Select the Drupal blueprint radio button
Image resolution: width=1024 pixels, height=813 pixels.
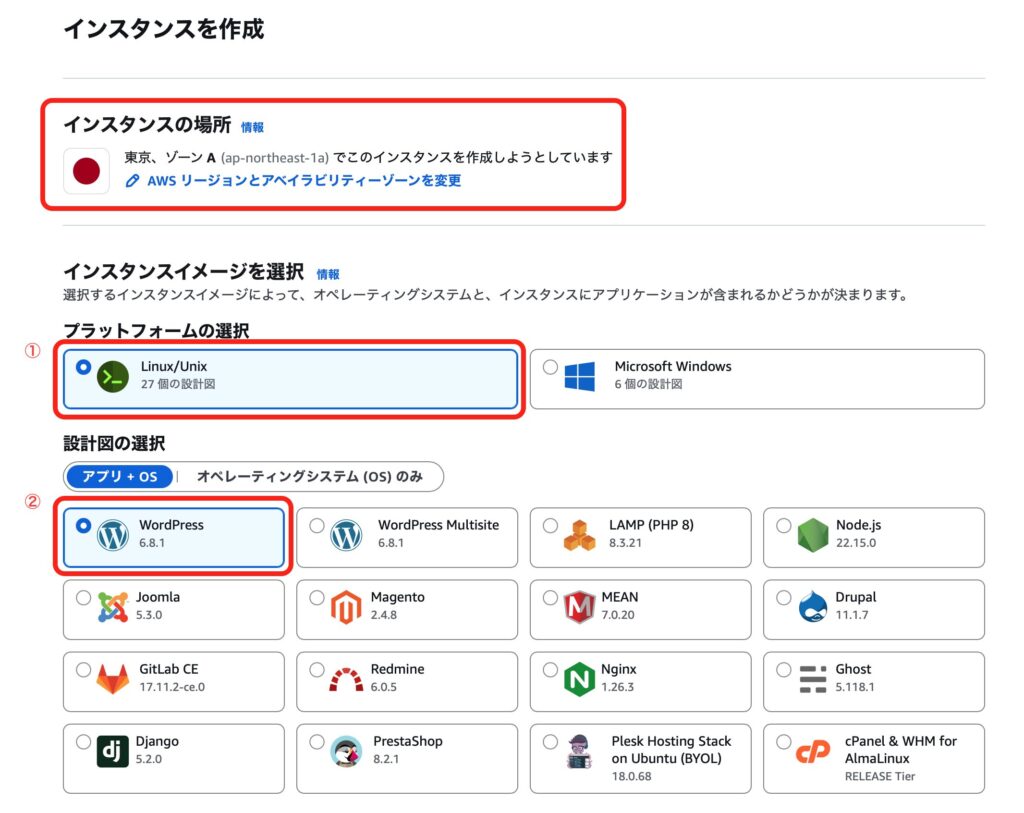coord(784,598)
